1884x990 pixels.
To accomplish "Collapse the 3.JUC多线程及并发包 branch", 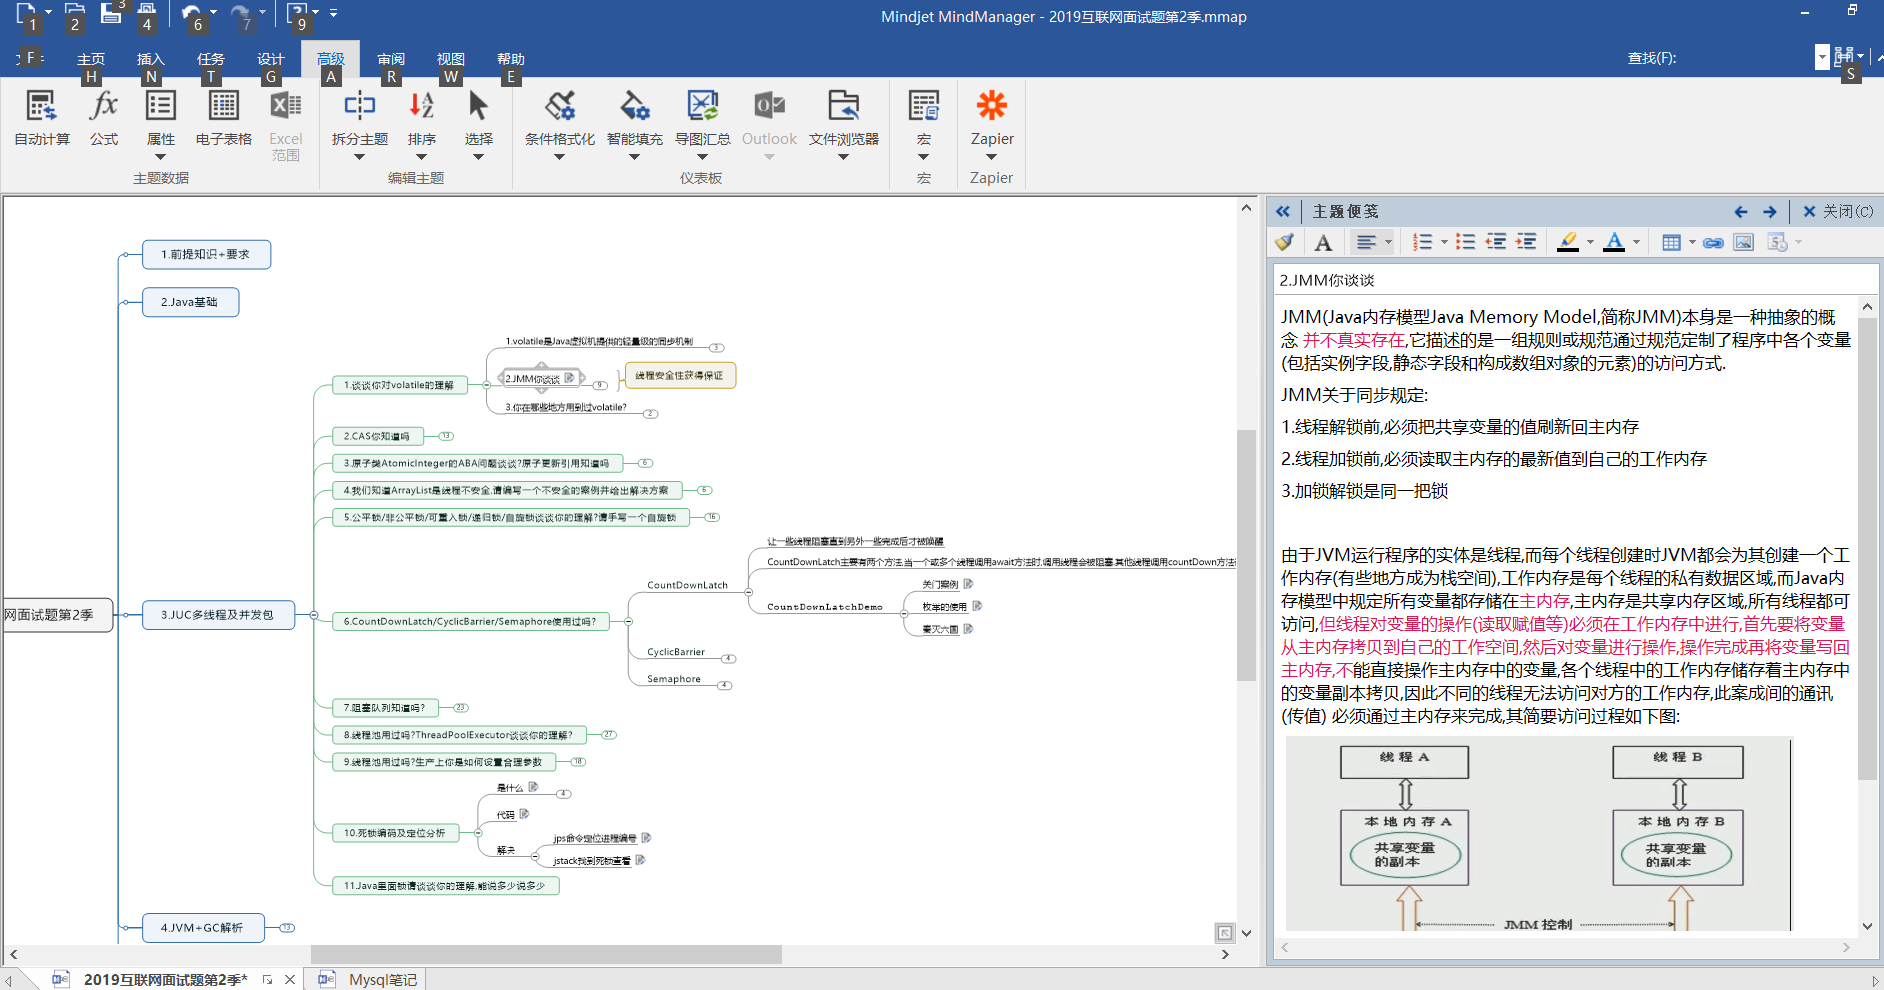I will point(314,615).
